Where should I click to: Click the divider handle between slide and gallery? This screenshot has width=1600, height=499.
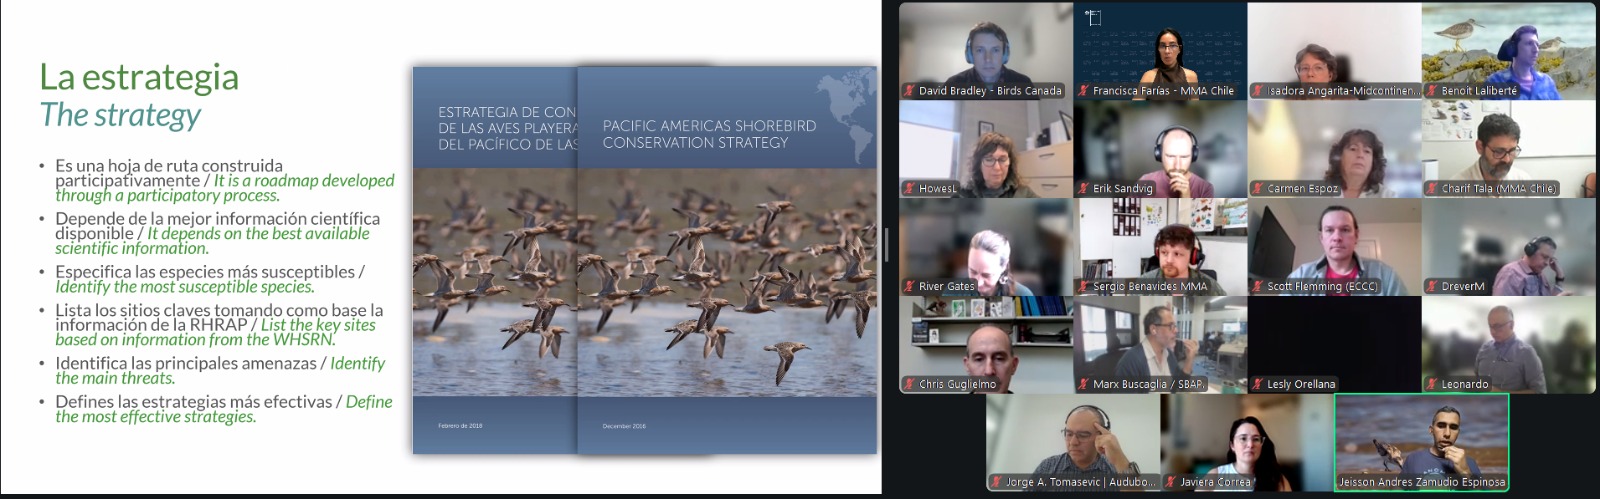[x=886, y=245]
